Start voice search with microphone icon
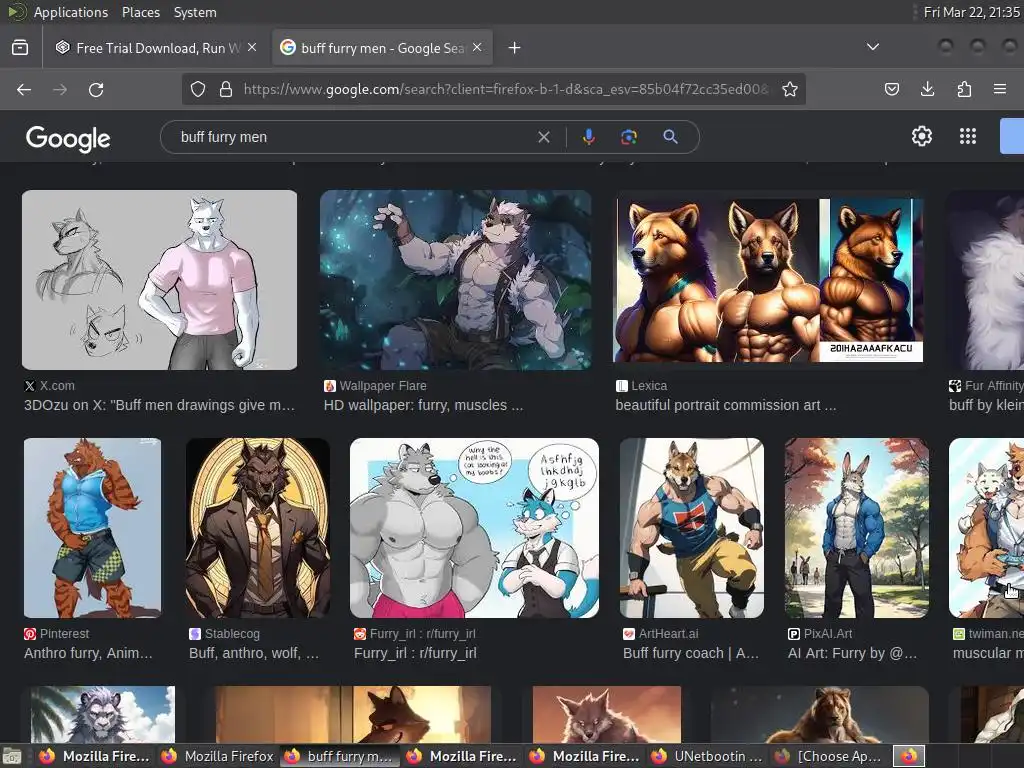 coord(588,136)
